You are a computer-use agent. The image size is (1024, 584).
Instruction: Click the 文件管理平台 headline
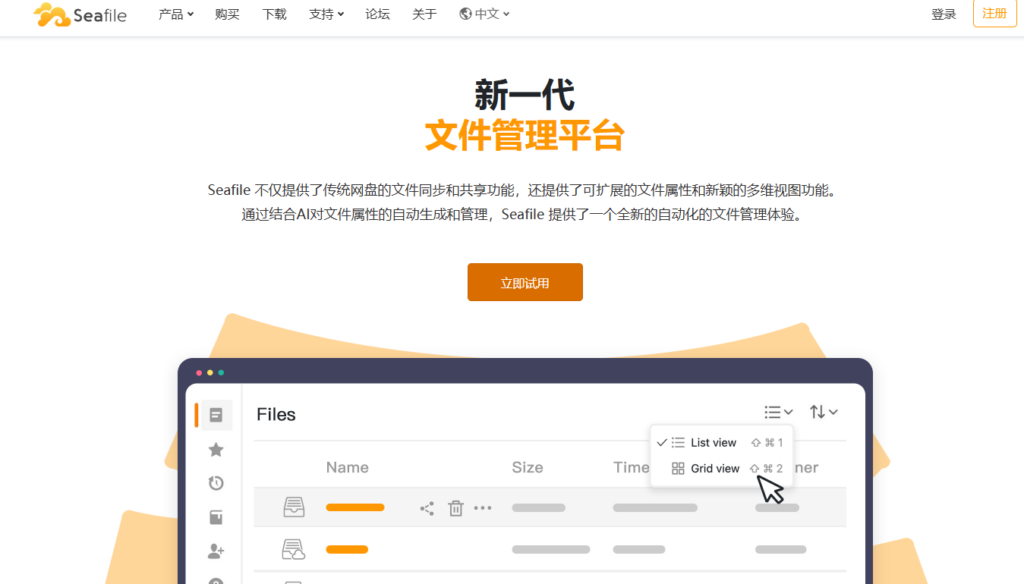(x=524, y=135)
